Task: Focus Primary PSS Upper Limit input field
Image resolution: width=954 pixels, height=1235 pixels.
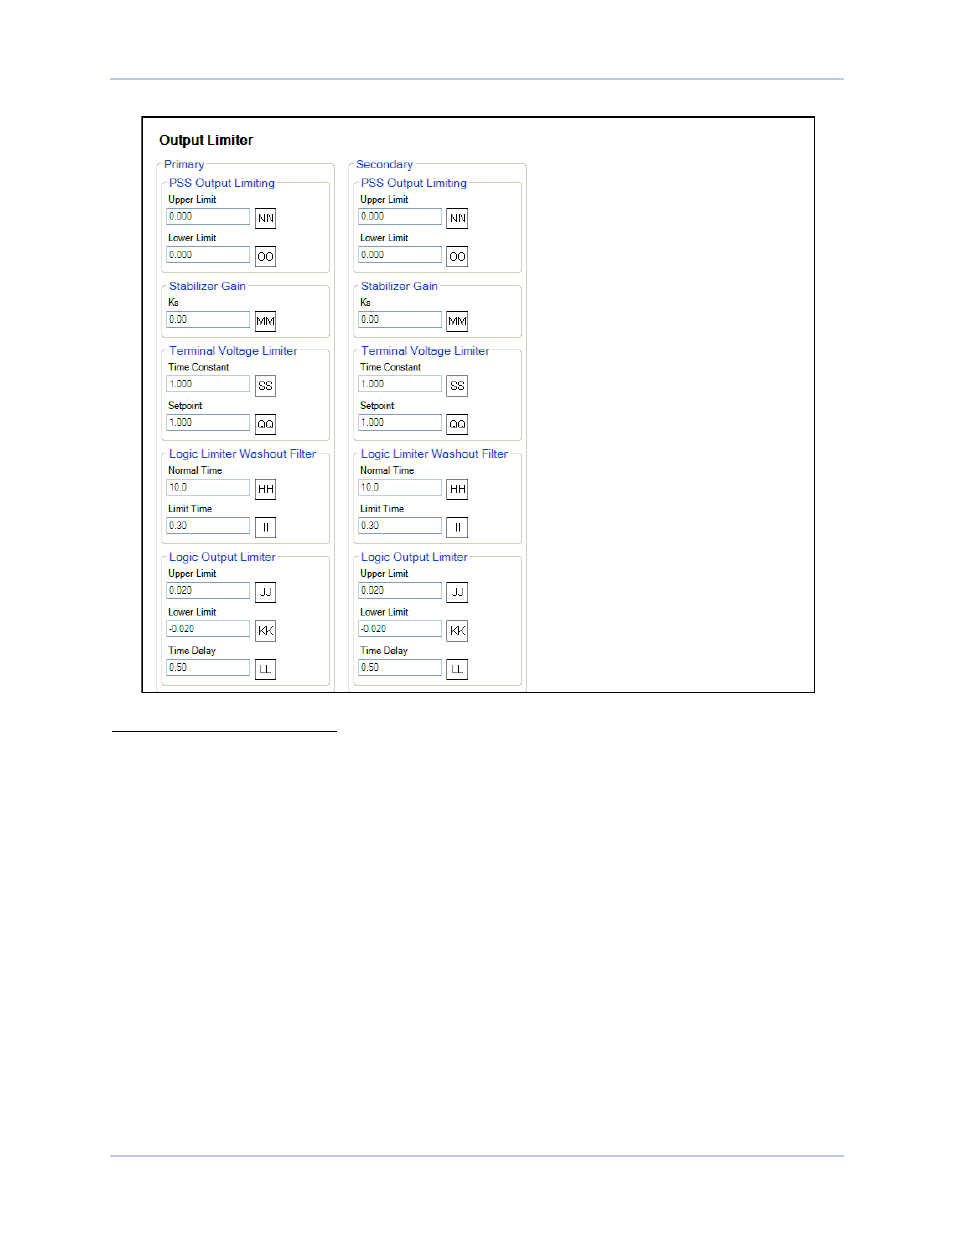Action: click(208, 216)
